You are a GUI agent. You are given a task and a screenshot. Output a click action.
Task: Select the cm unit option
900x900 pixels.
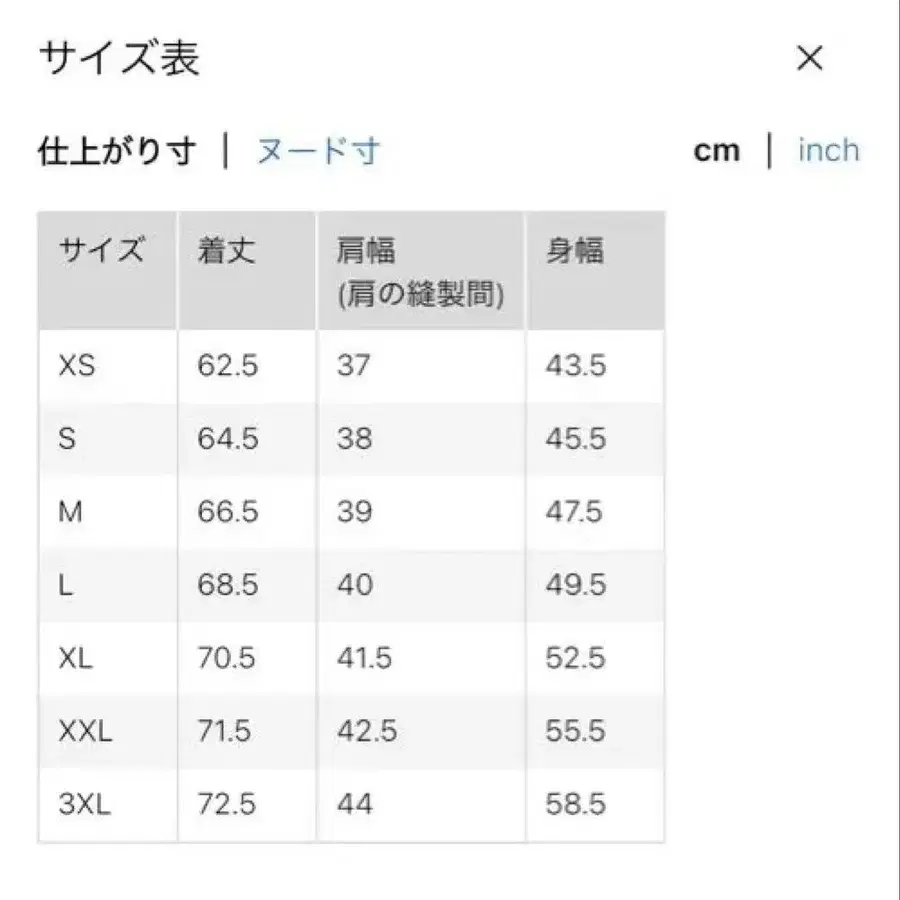716,150
